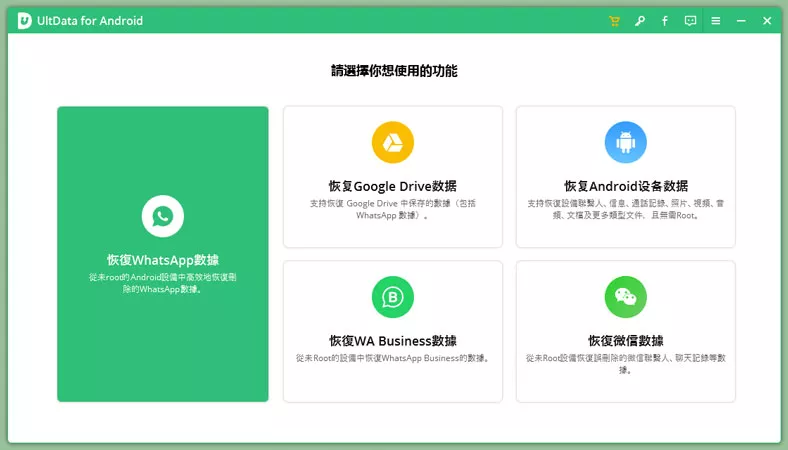
Task: Minimize the UltData window
Action: (x=741, y=21)
